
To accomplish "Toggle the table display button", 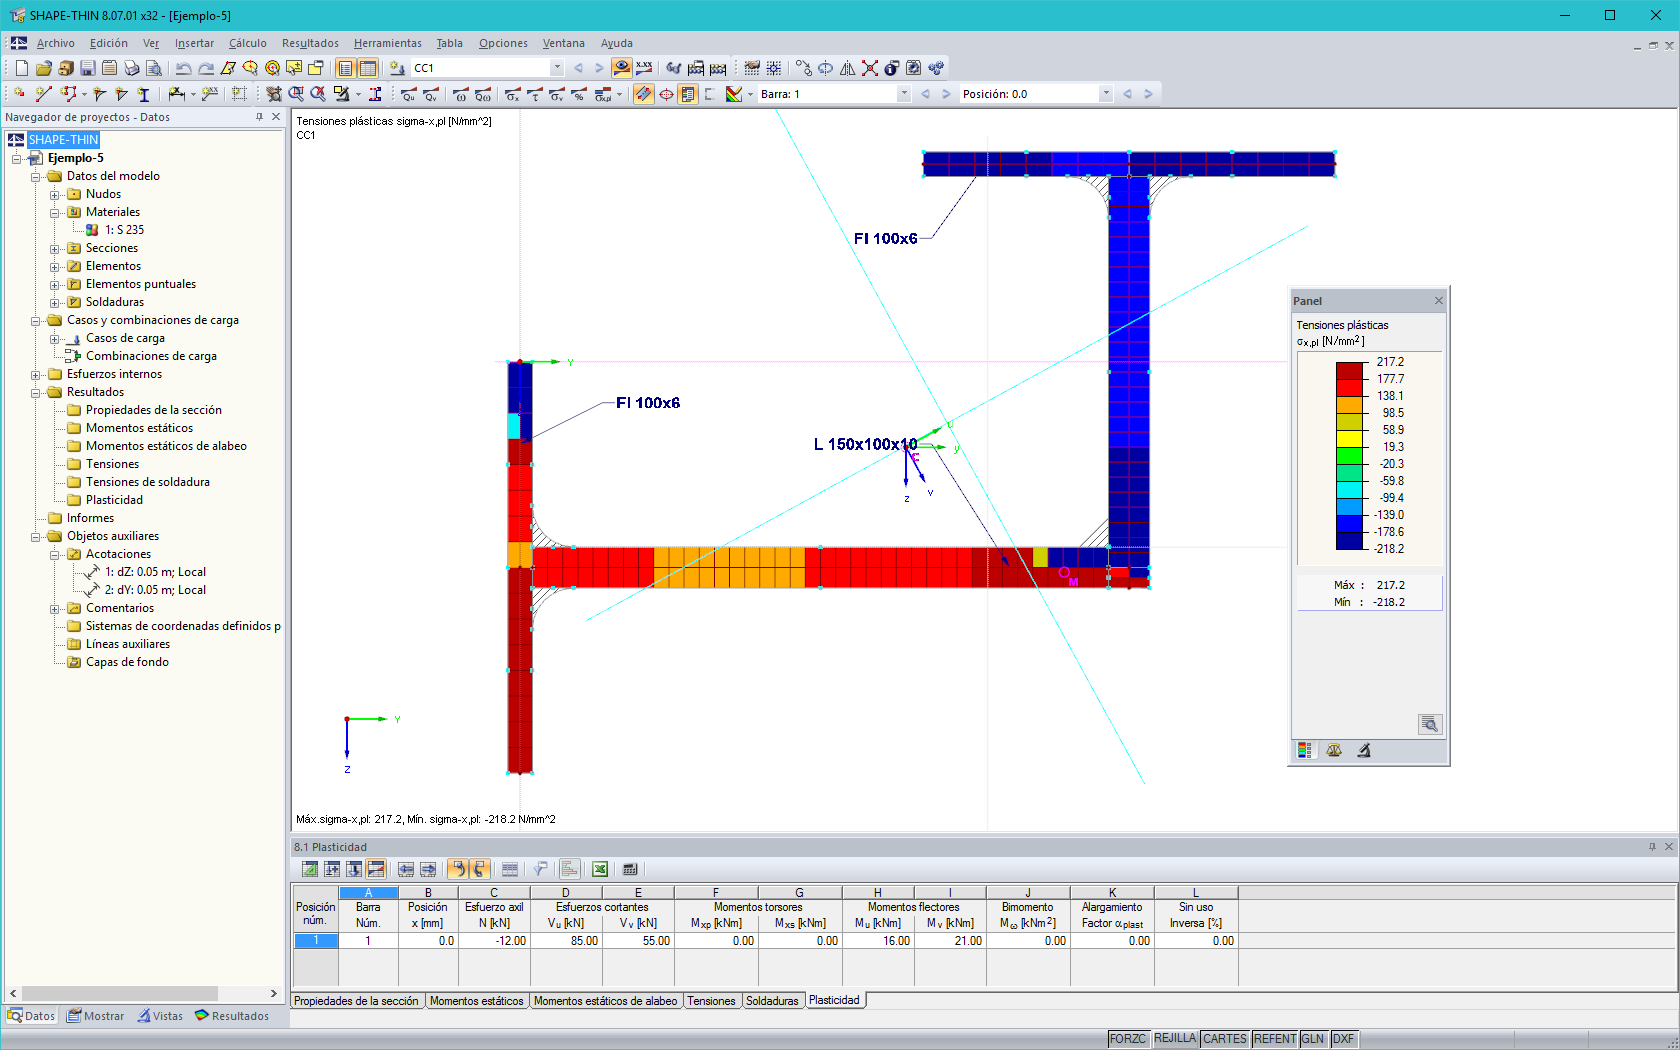I will click(x=368, y=68).
